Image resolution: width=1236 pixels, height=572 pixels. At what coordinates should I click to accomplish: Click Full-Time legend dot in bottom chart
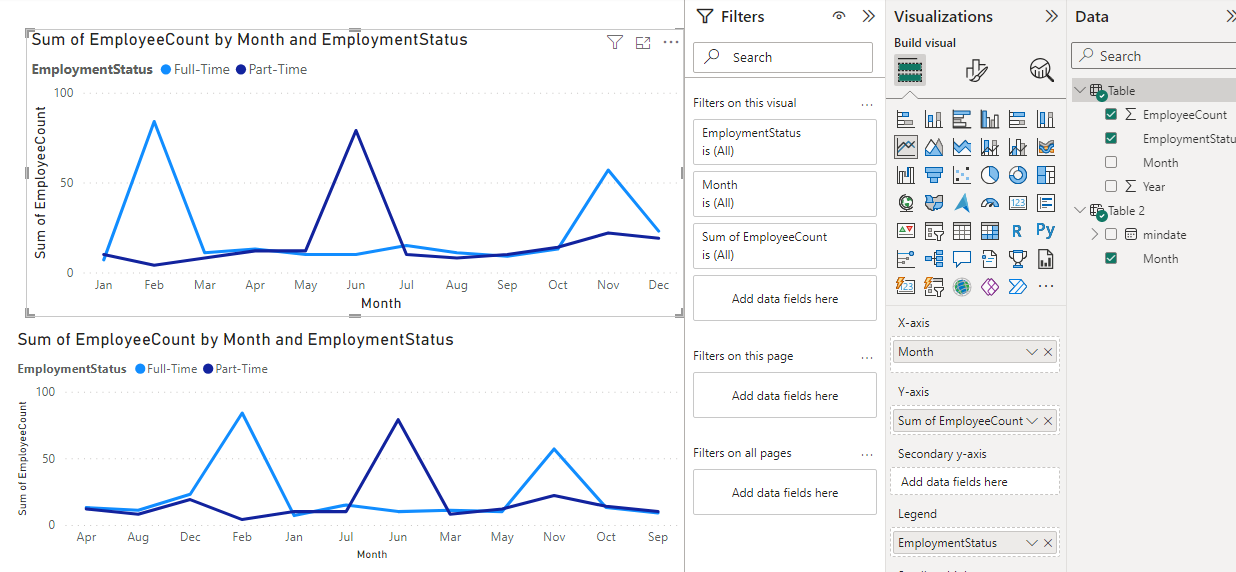tap(139, 369)
